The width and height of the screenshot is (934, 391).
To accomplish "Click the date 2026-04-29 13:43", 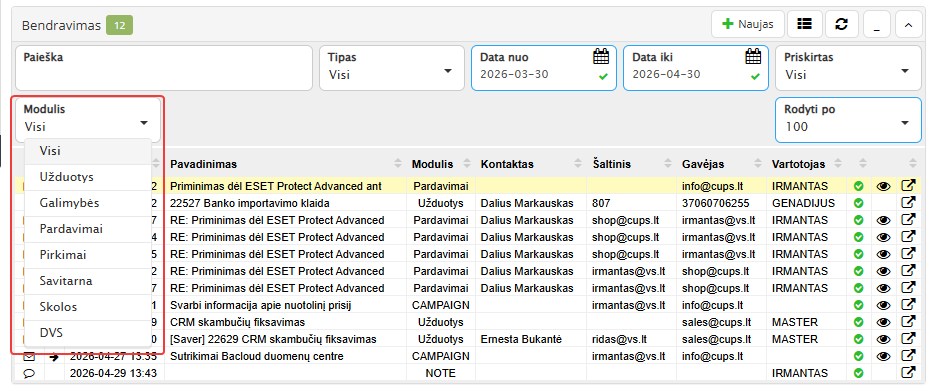I will 113,373.
